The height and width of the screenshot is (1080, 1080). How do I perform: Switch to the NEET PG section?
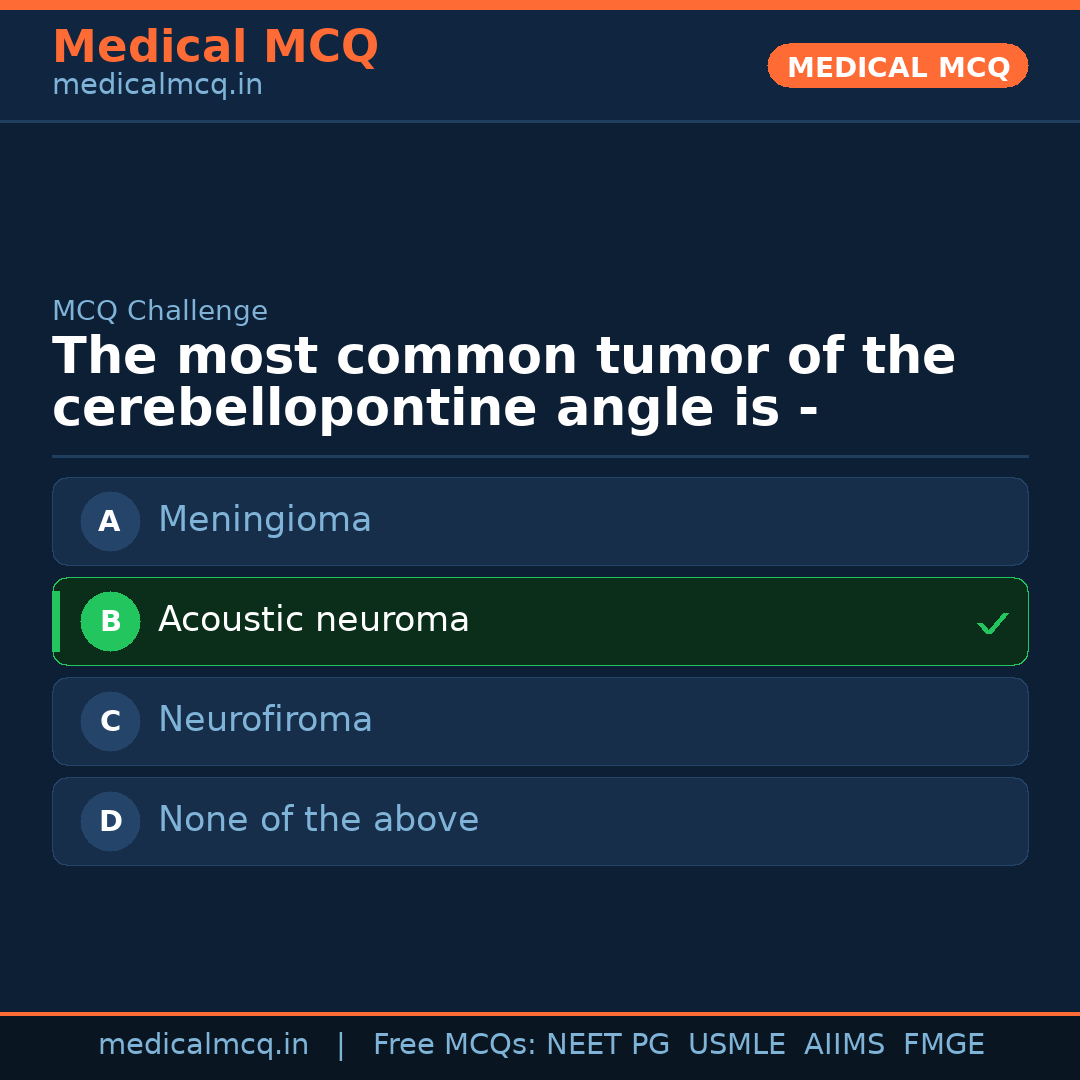(607, 1043)
